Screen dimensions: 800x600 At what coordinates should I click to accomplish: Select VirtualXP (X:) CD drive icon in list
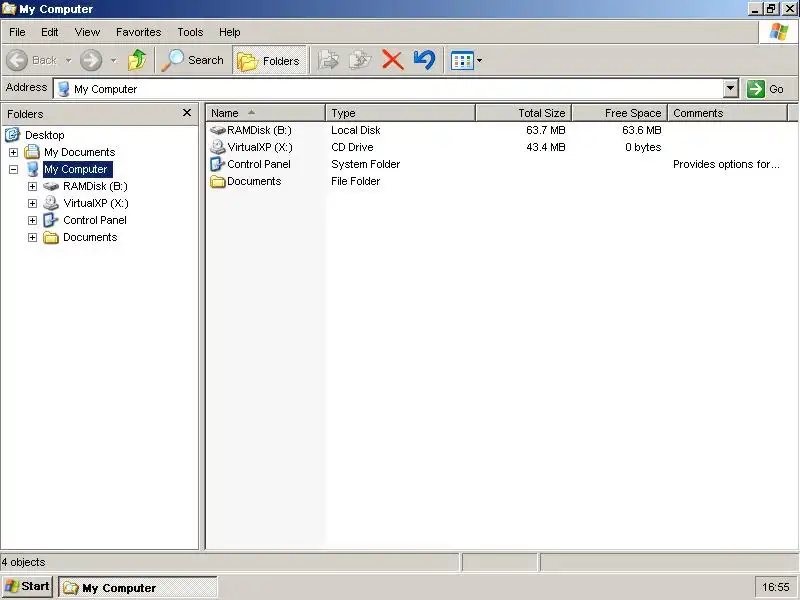tap(217, 147)
